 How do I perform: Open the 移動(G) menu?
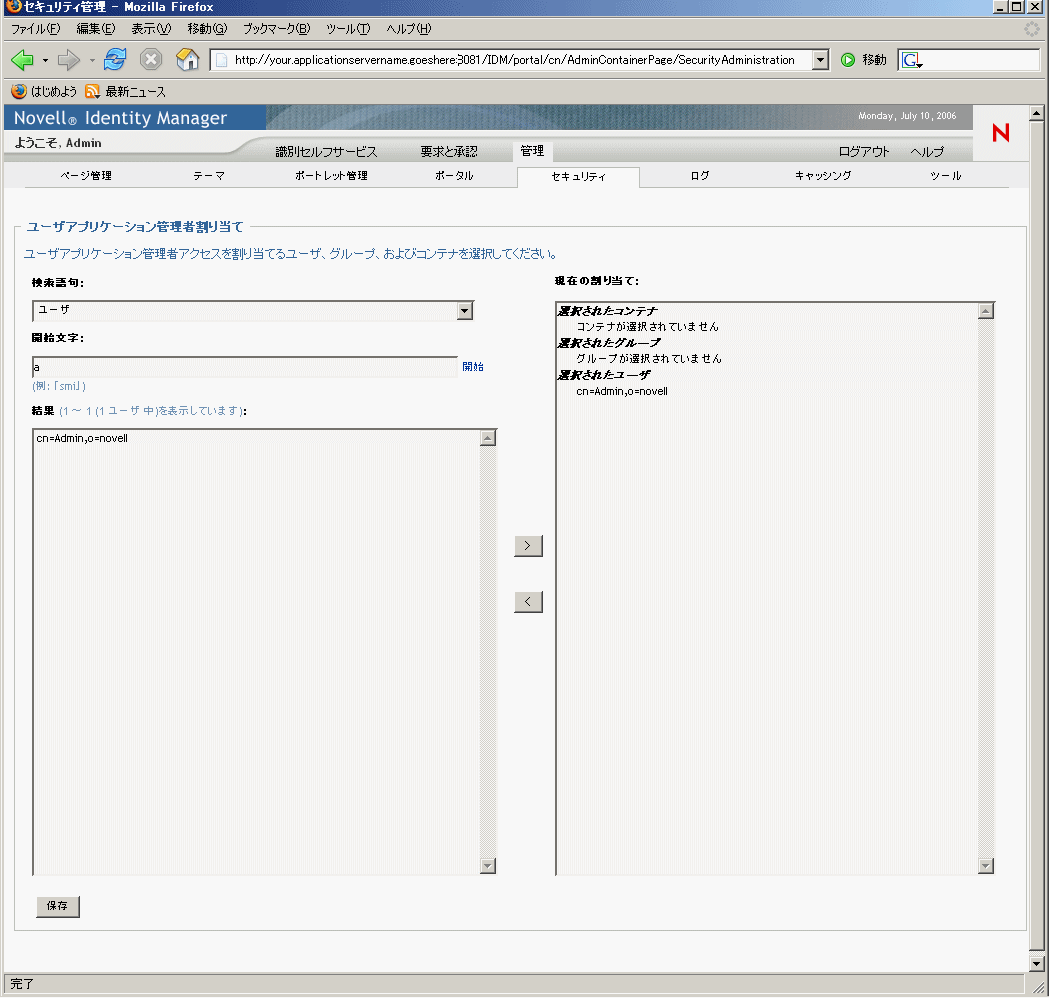tap(207, 29)
